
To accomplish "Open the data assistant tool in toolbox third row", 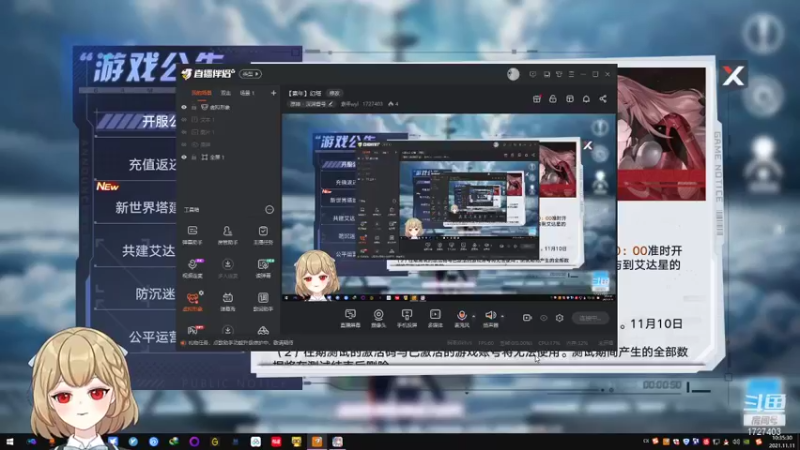I will [x=263, y=302].
